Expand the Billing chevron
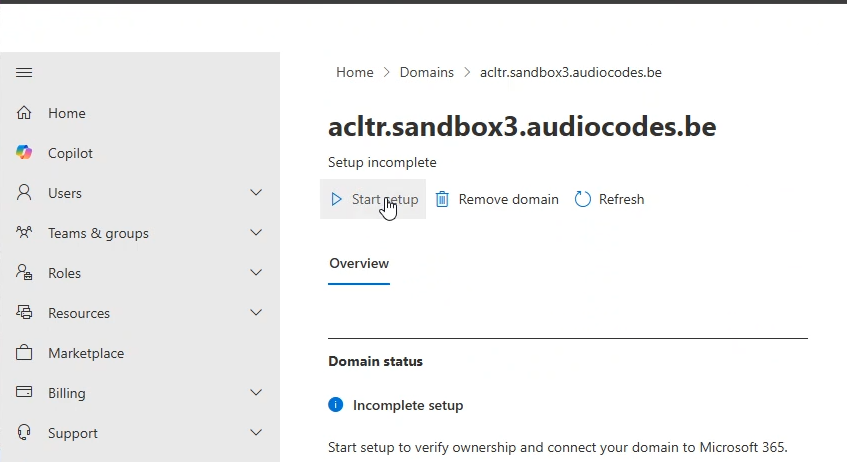This screenshot has height=462, width=847. pyautogui.click(x=256, y=392)
